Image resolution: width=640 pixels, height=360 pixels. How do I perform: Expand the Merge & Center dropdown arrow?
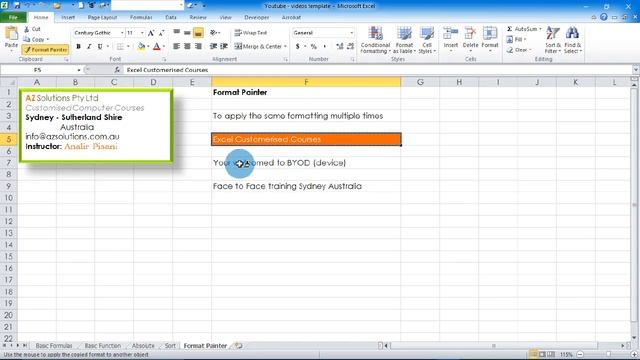[285, 47]
